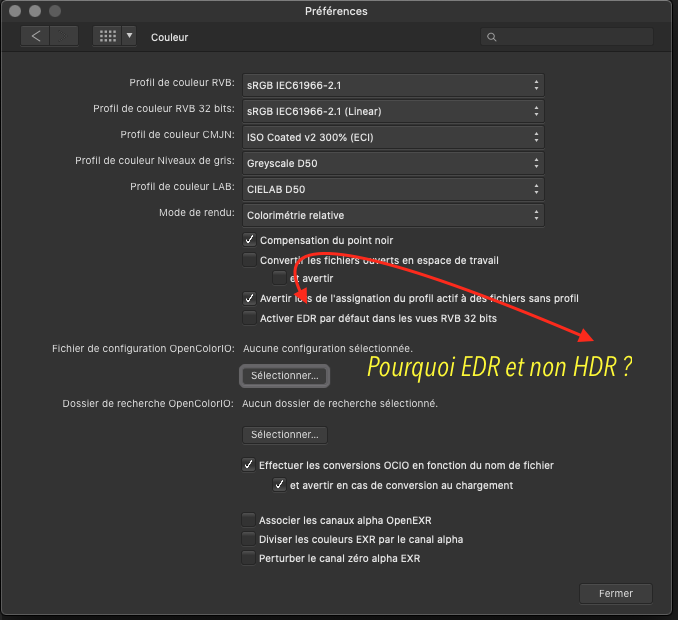Open the Profil de couleur LAB dropdown
Viewport: 678px width, 620px height.
pyautogui.click(x=393, y=189)
